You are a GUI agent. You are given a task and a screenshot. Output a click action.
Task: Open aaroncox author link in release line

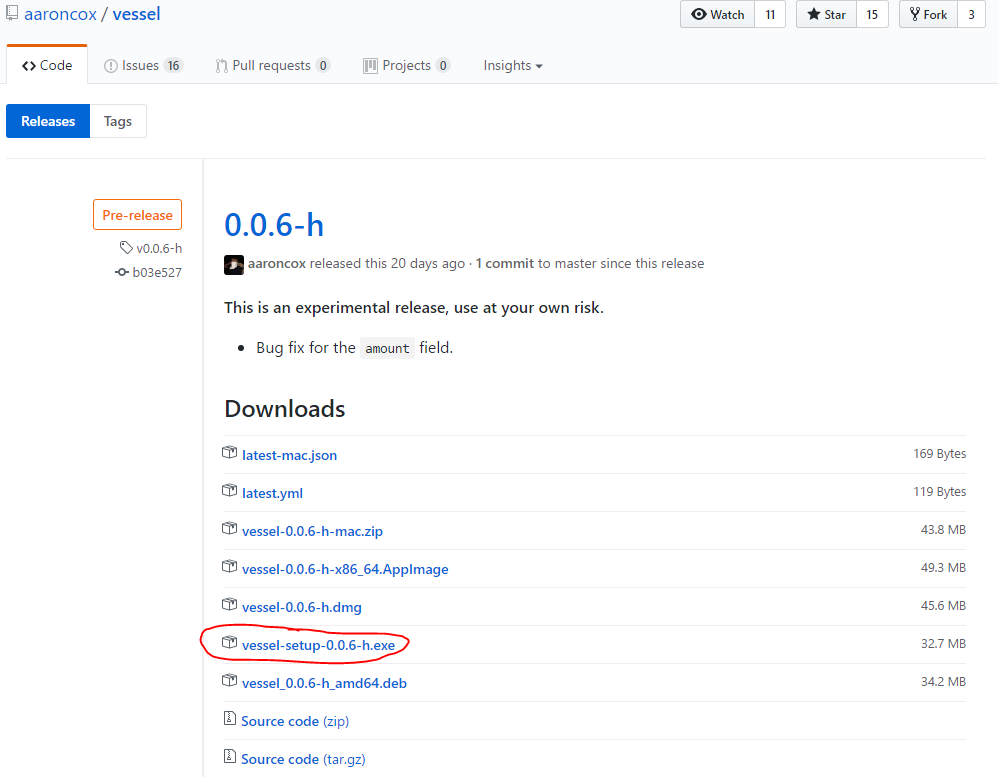(x=277, y=263)
